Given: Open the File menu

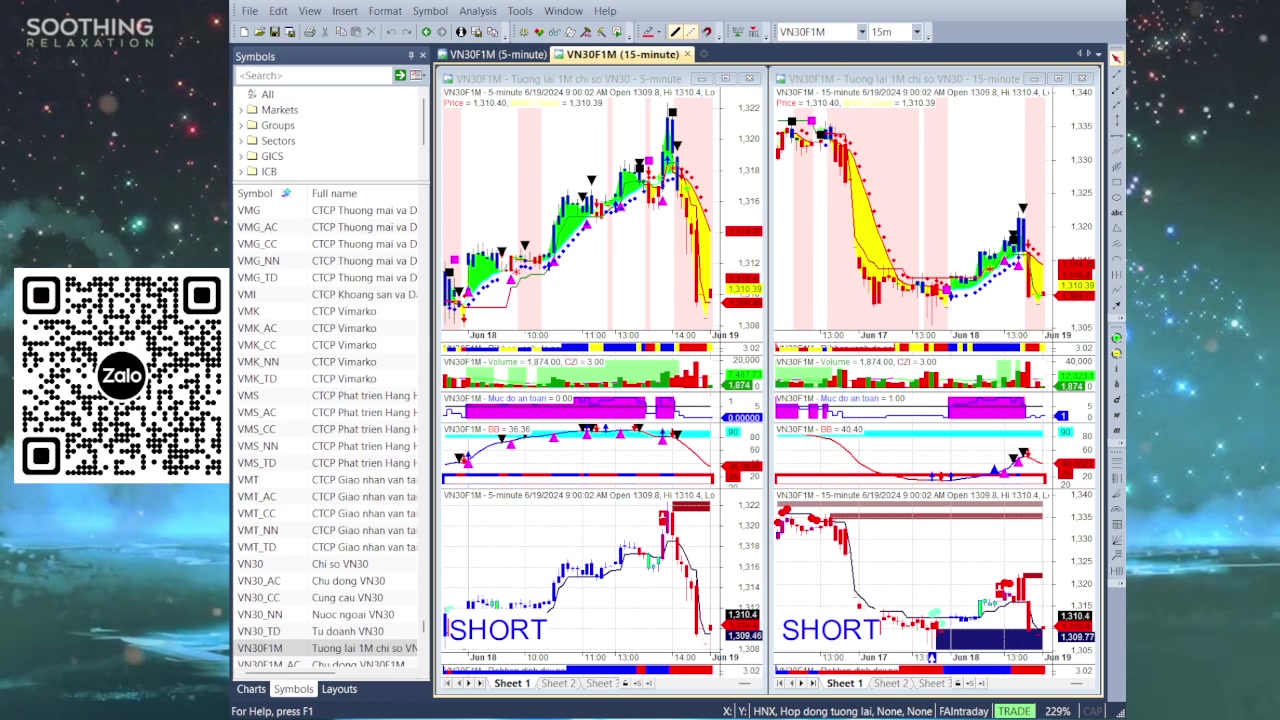Looking at the screenshot, I should (x=250, y=11).
